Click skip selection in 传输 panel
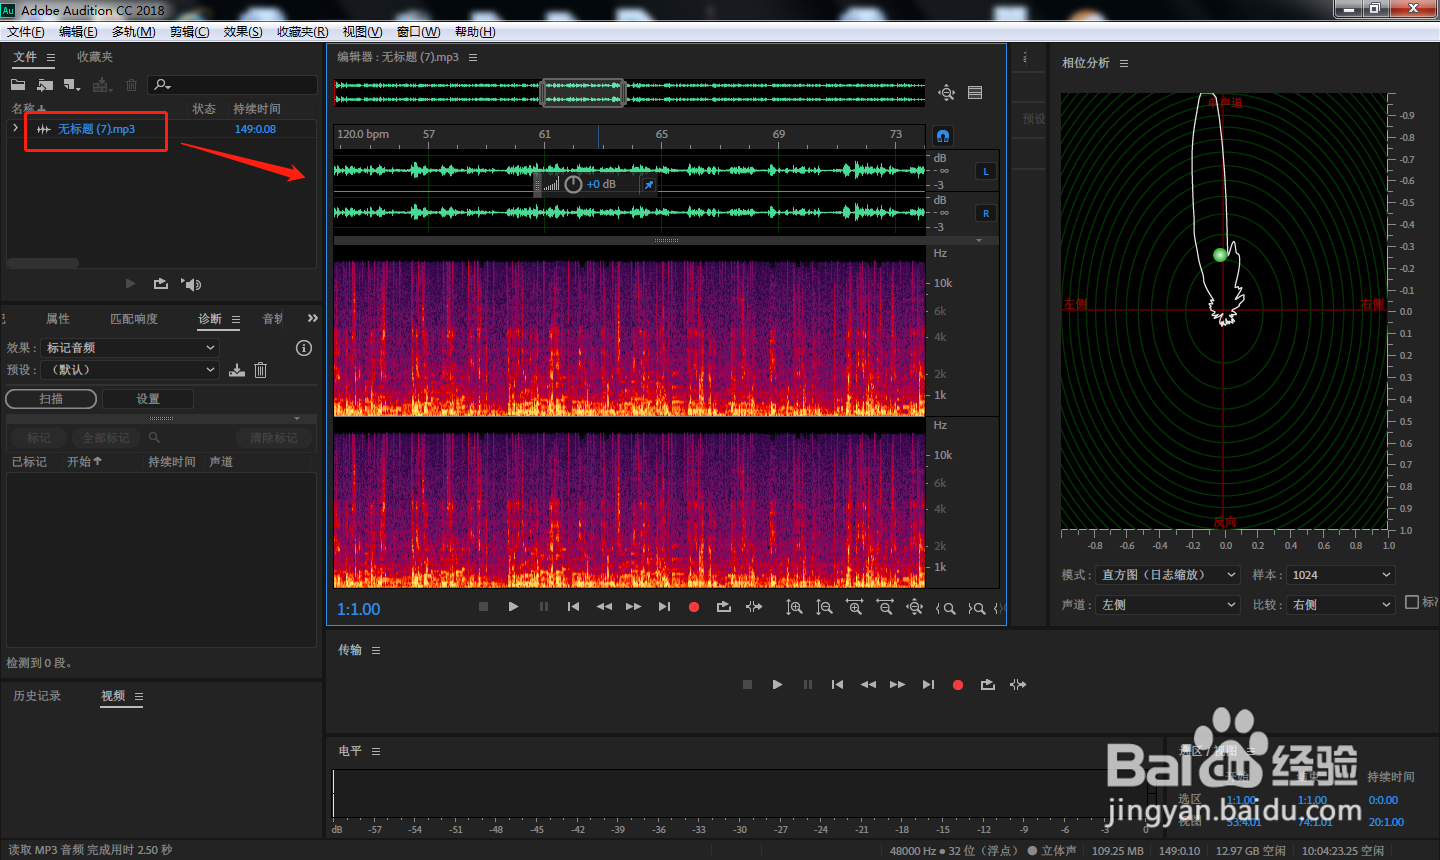 [x=1018, y=685]
